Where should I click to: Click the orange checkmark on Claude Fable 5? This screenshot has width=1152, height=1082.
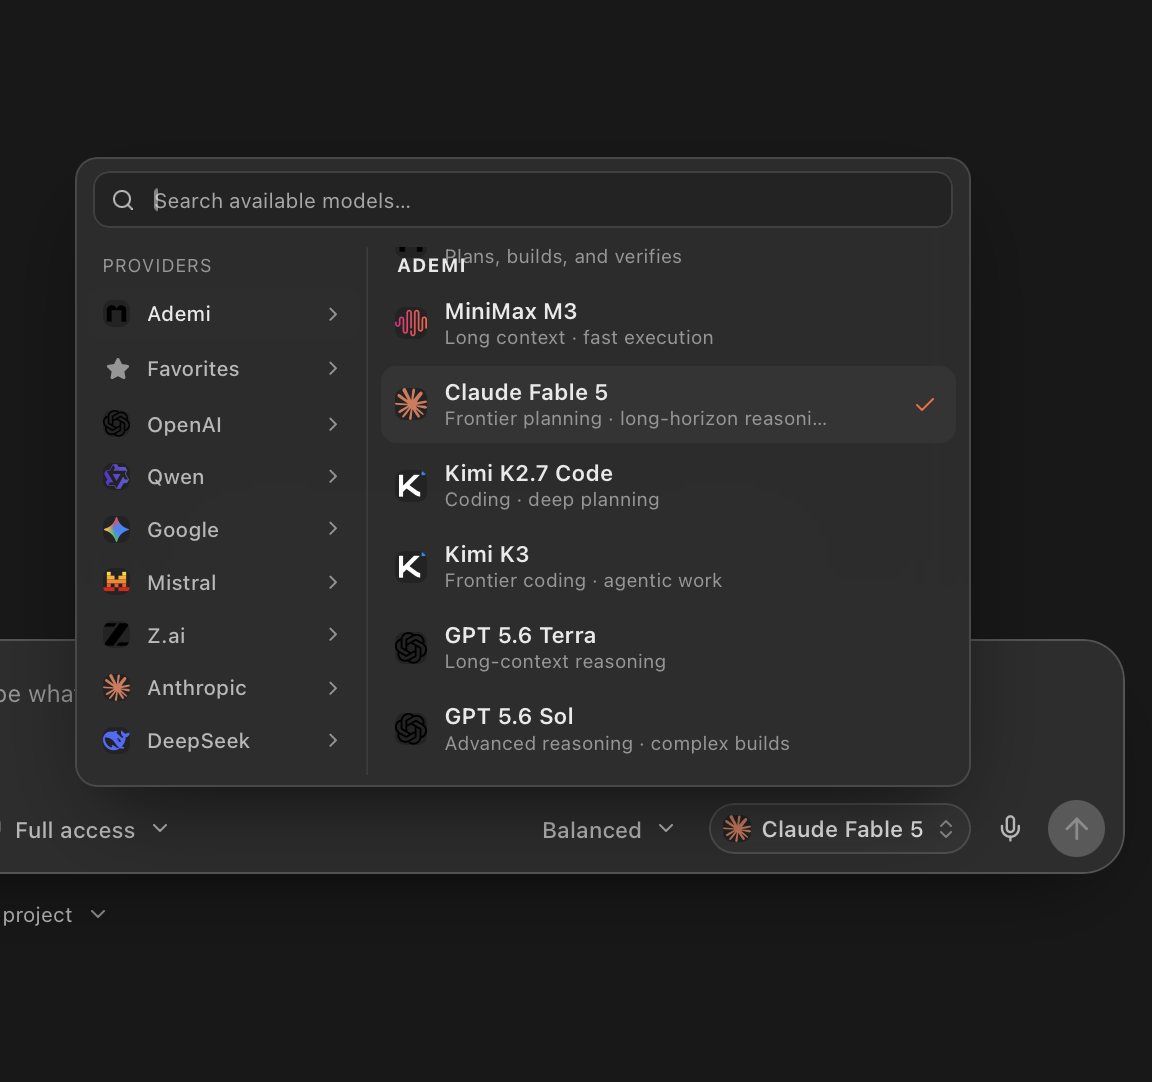pos(925,405)
